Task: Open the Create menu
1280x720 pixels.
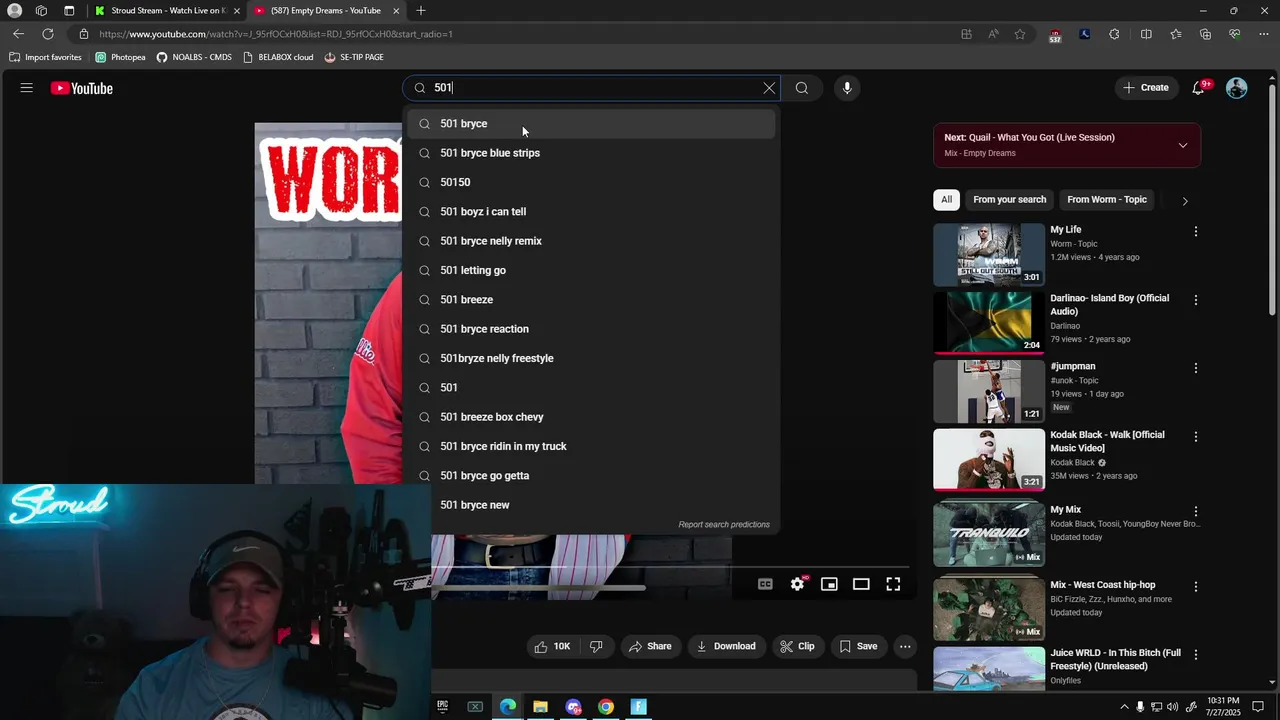Action: coord(1146,88)
